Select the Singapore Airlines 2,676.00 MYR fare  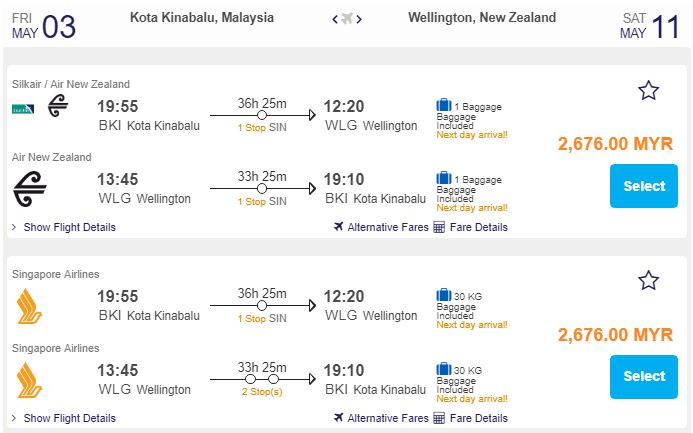[x=644, y=376]
